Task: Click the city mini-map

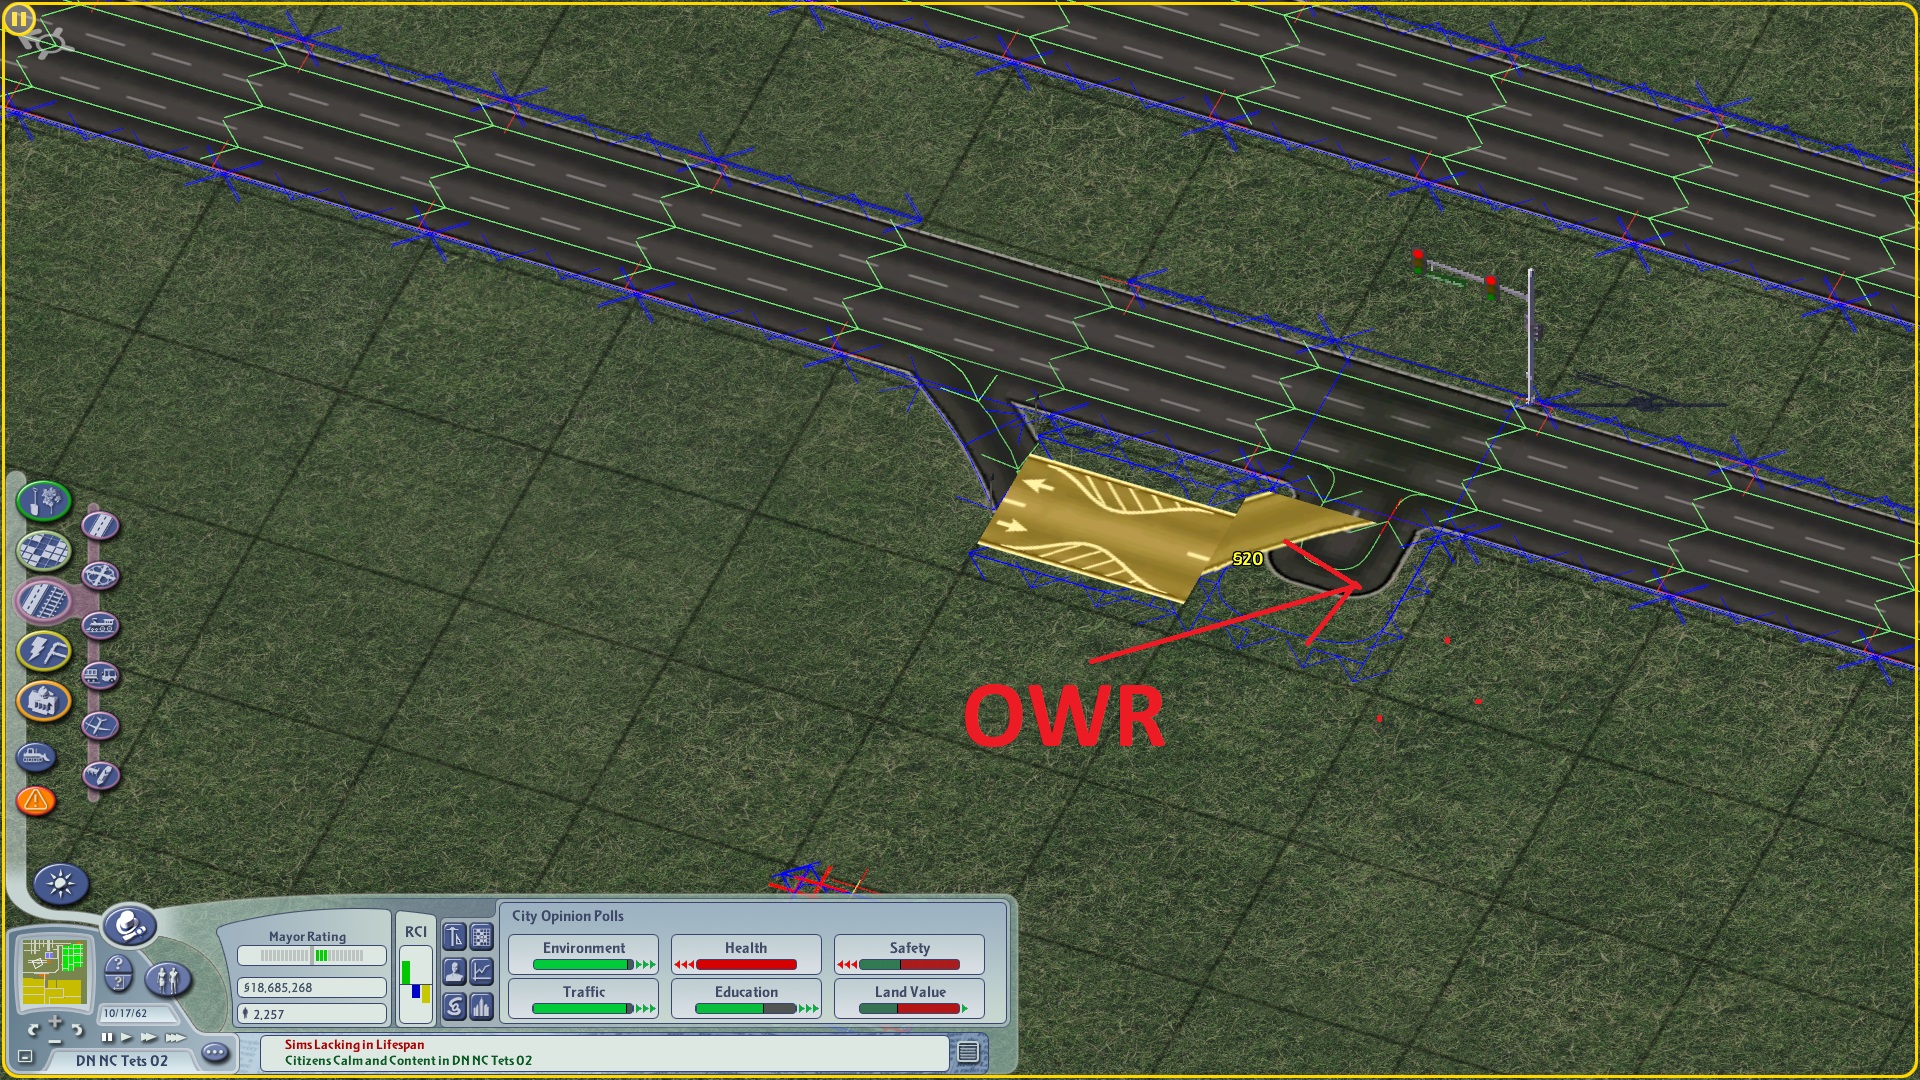Action: coord(54,971)
